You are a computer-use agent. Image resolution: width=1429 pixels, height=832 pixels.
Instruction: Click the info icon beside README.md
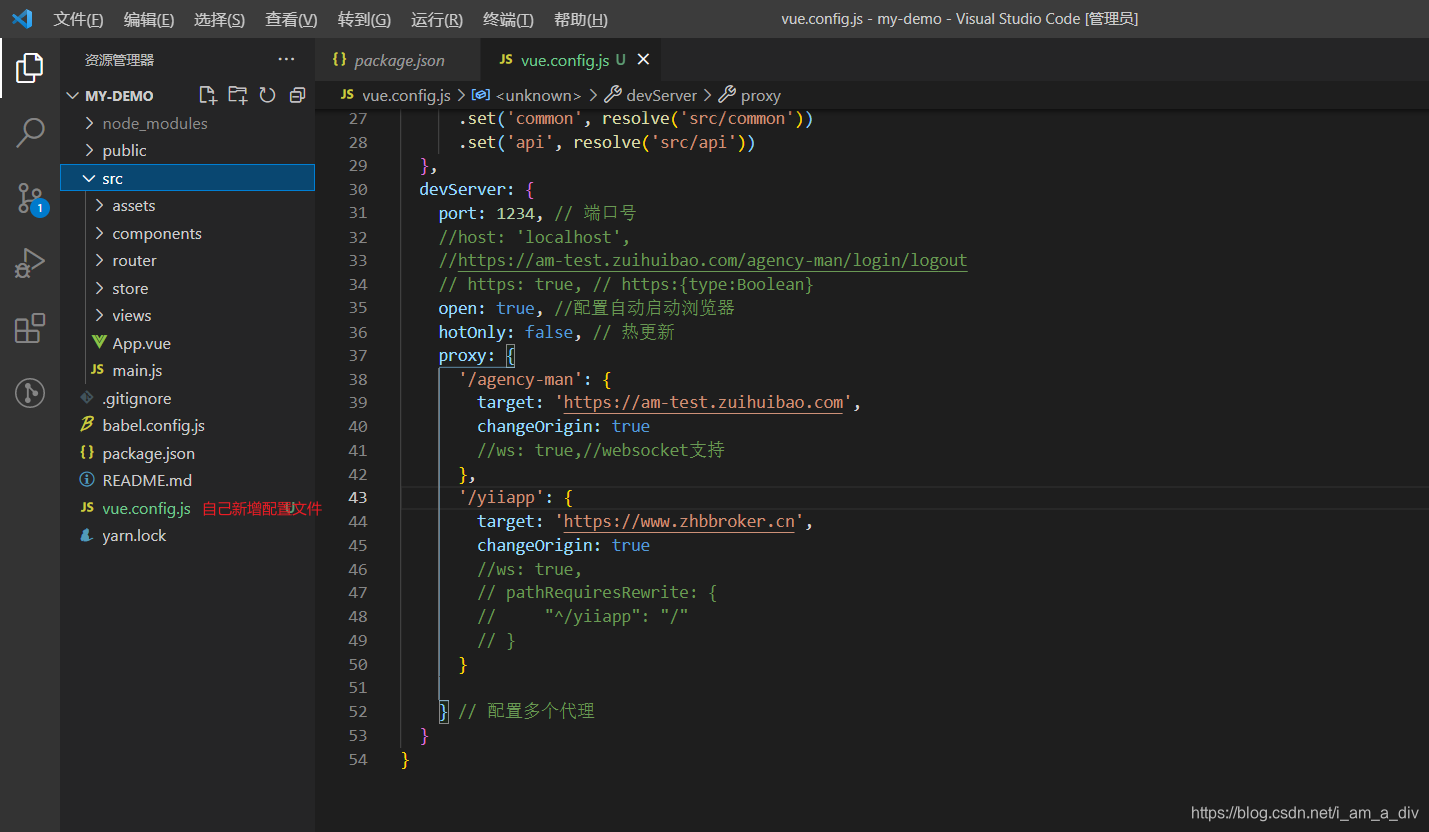[x=87, y=480]
